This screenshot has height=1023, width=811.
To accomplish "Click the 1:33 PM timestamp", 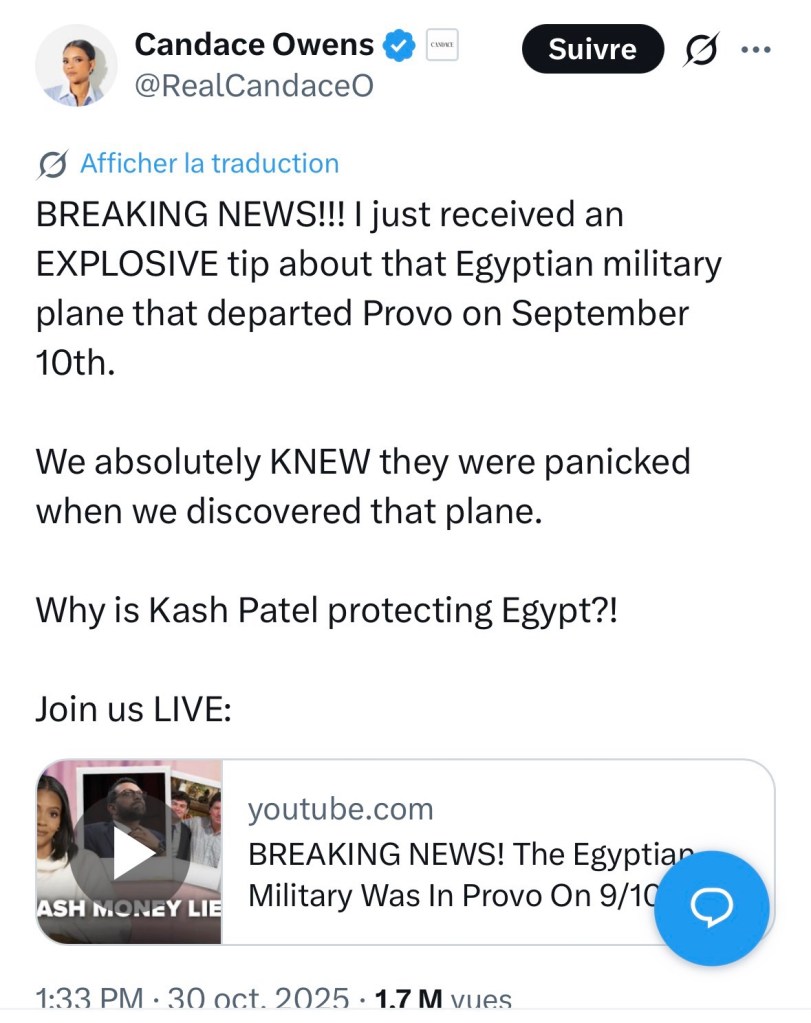I will (x=90, y=1000).
